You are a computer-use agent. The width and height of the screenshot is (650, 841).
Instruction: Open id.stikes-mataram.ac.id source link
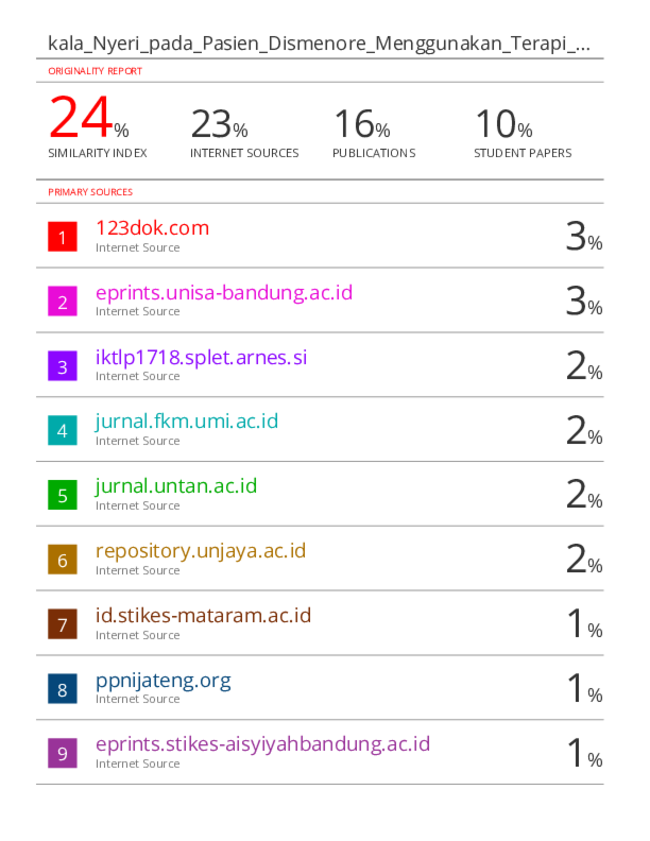click(203, 616)
